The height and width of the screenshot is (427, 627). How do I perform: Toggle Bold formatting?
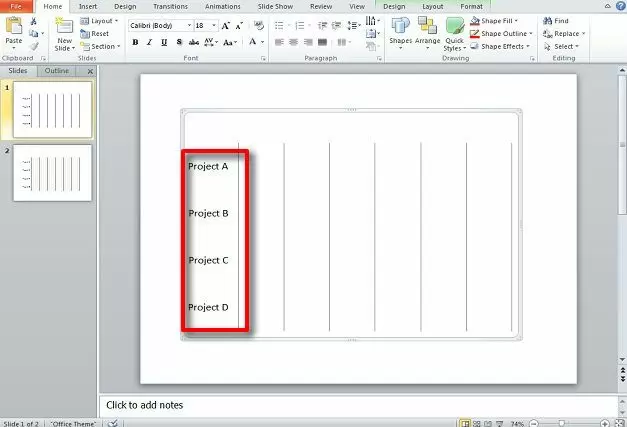click(135, 43)
